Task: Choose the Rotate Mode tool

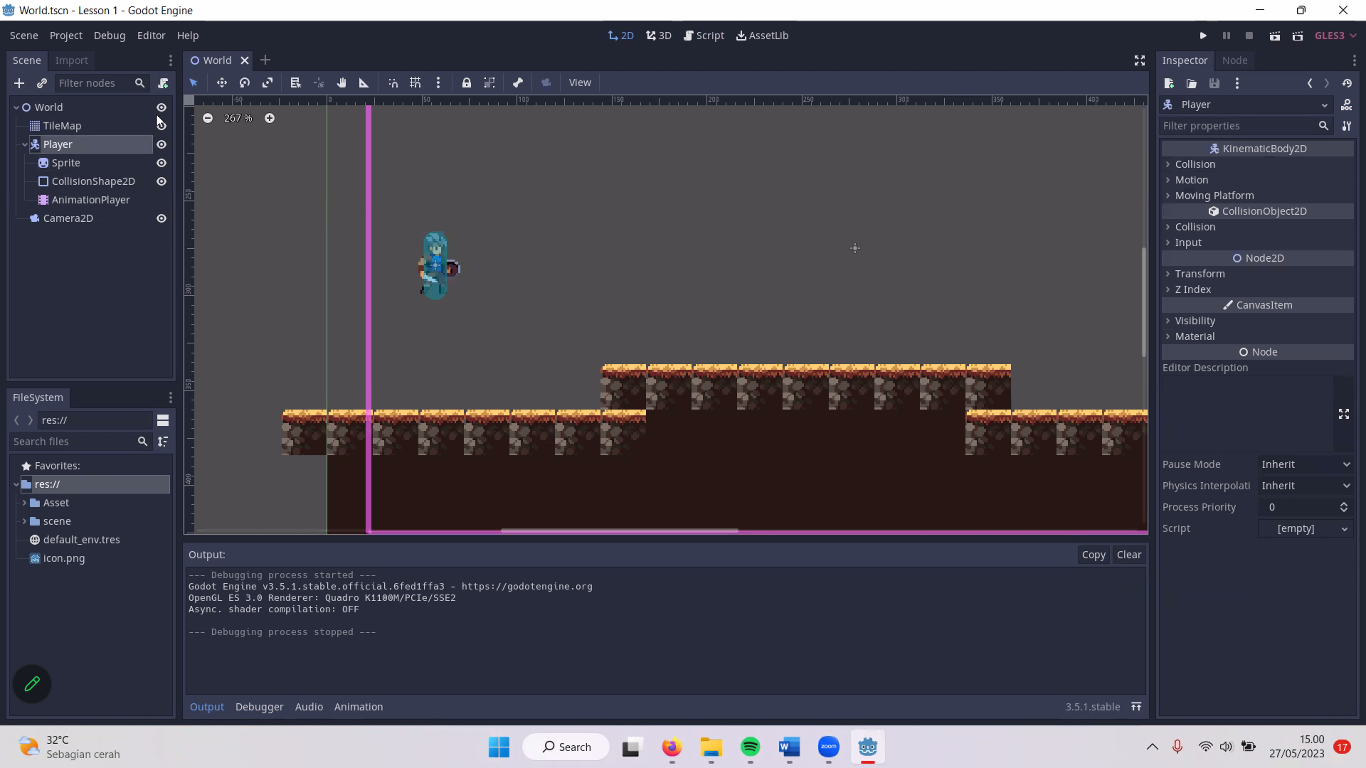Action: [245, 83]
